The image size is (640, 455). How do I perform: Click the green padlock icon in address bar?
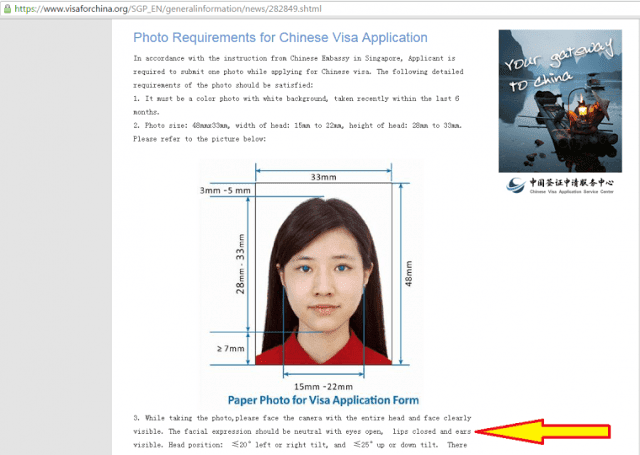coord(7,8)
